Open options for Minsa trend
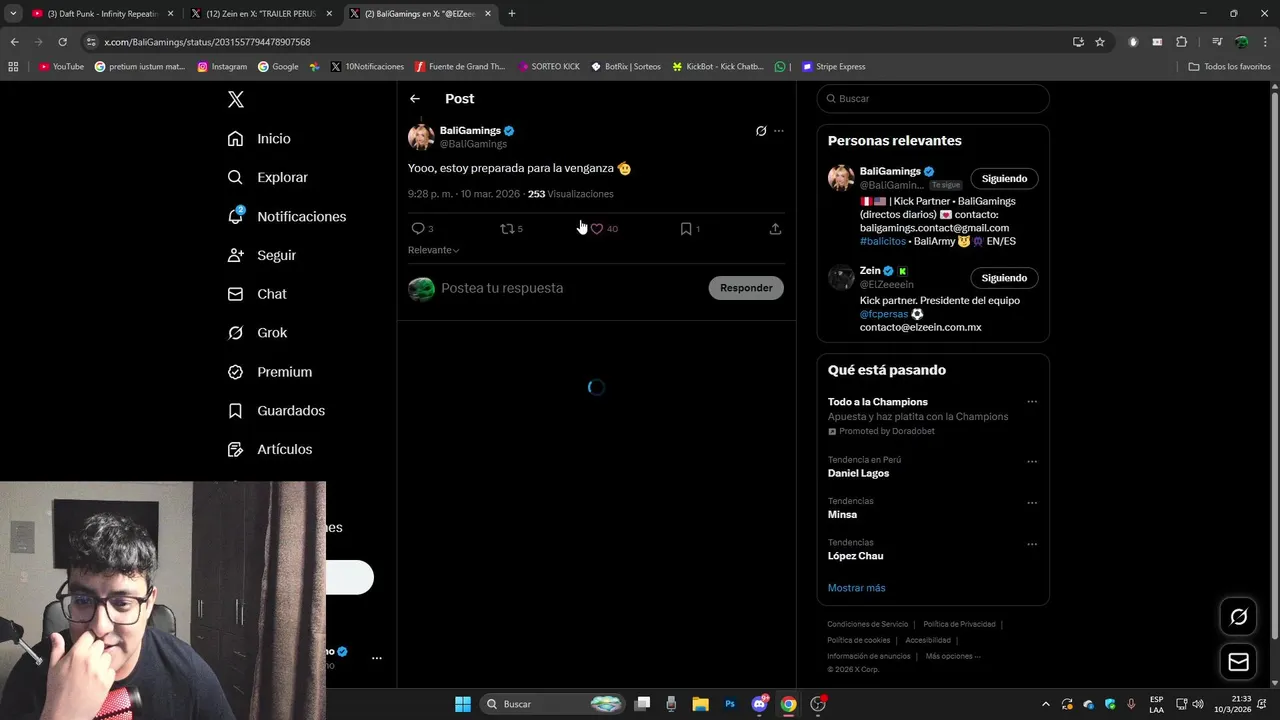This screenshot has height=720, width=1280. point(1032,503)
